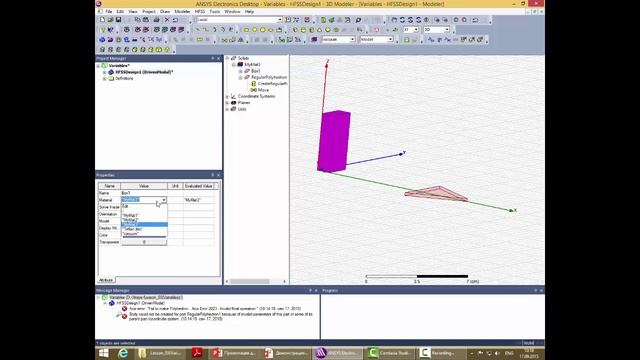Click the Save disk icon in toolbar
640x360 pixels.
tap(118, 20)
